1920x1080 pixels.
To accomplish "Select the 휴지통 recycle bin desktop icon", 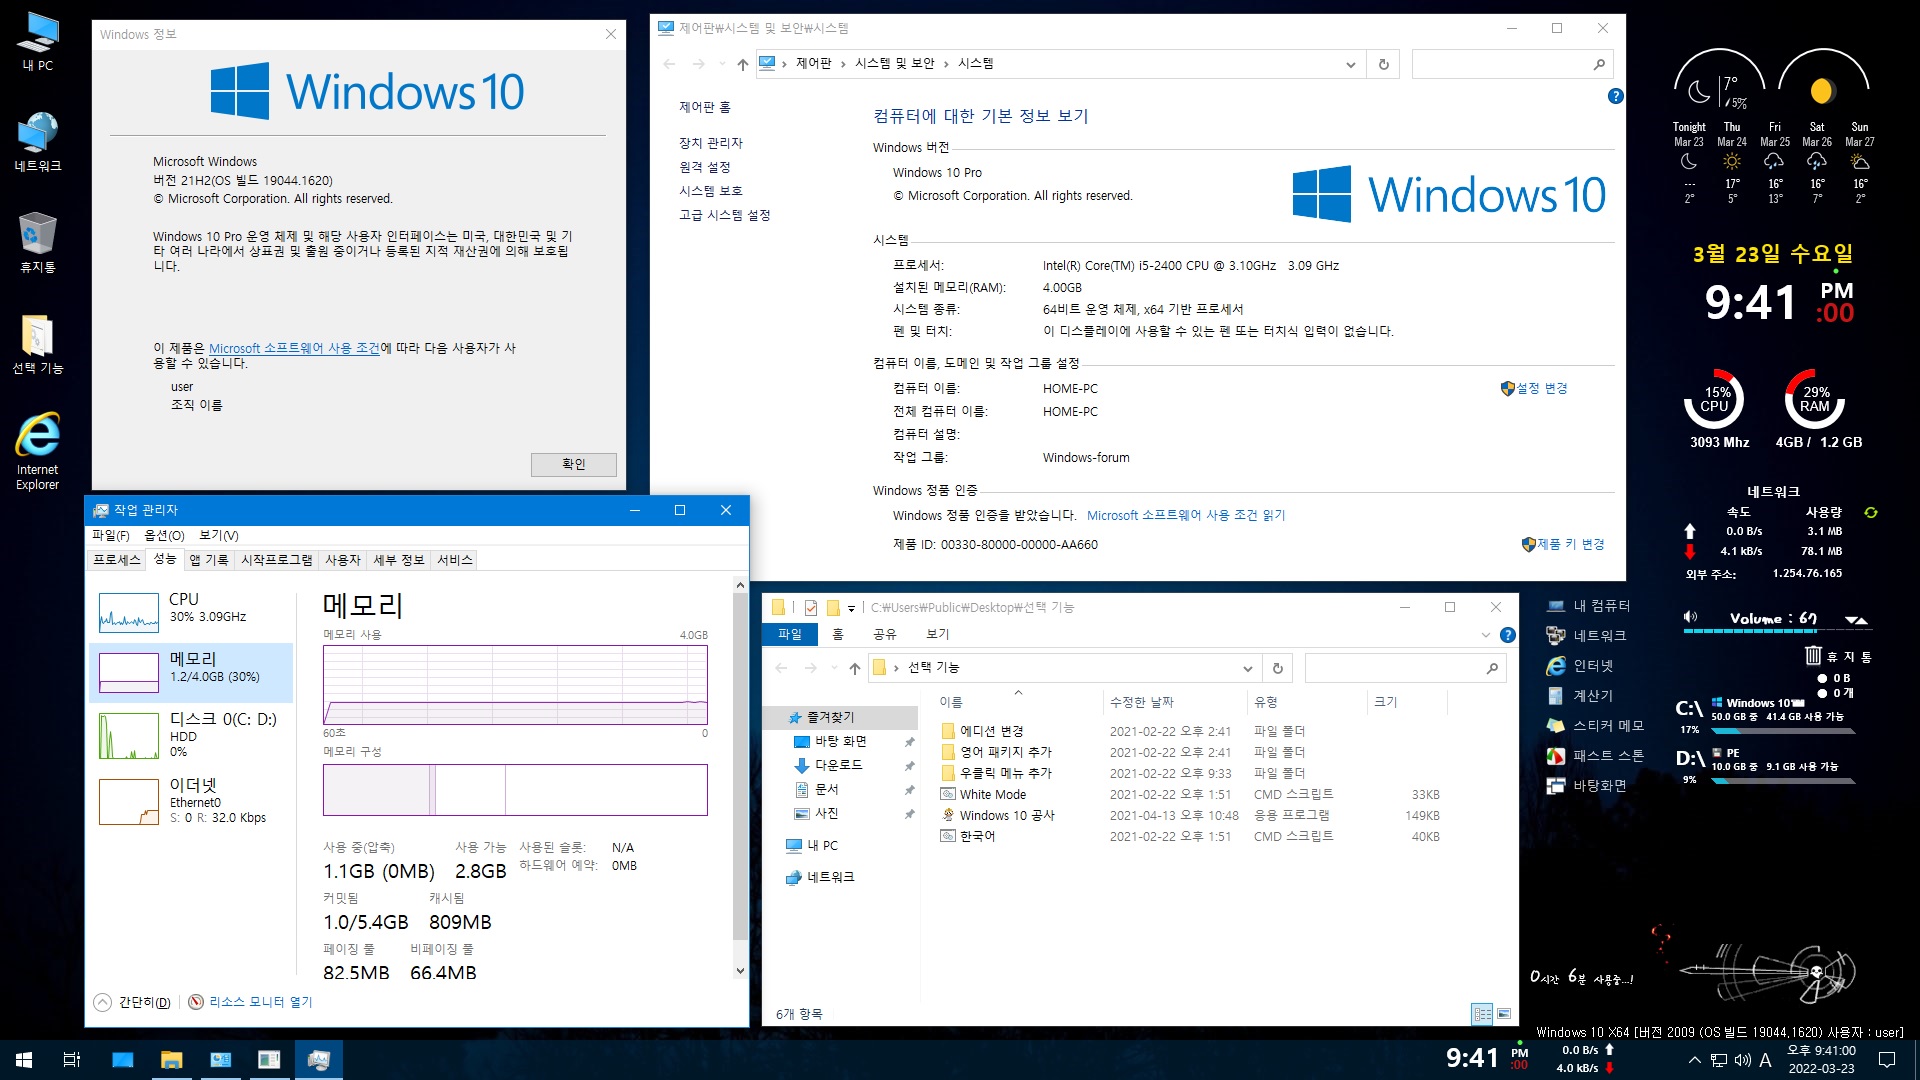I will 38,243.
